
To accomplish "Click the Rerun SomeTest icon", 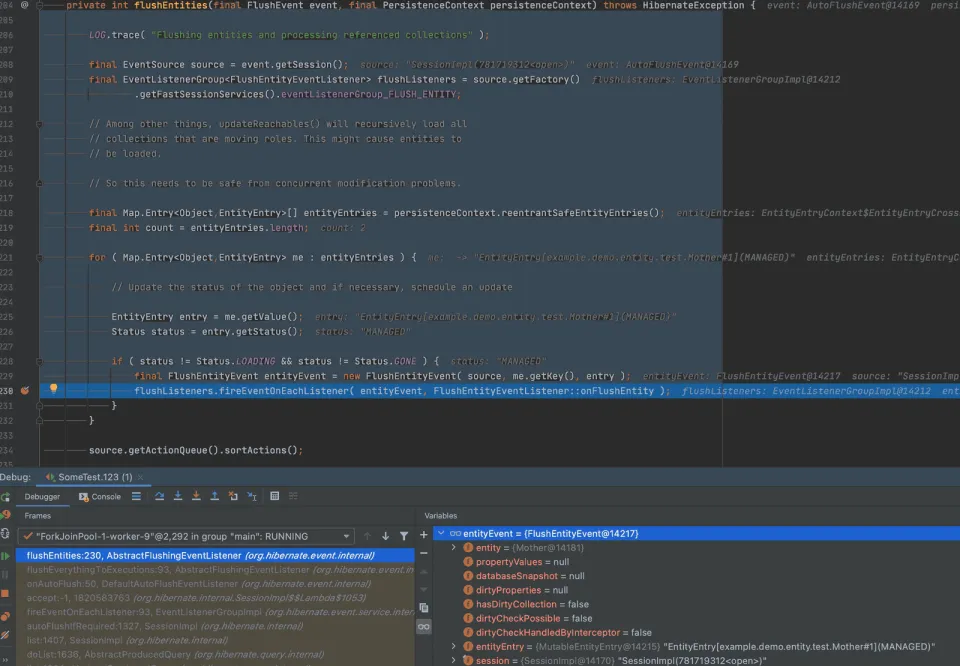I will (6, 497).
